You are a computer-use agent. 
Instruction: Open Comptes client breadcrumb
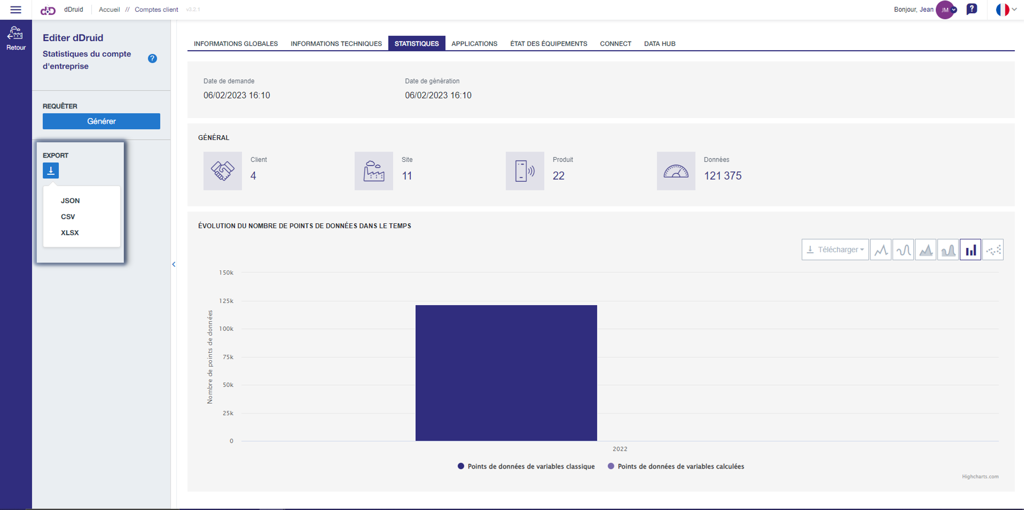click(157, 10)
